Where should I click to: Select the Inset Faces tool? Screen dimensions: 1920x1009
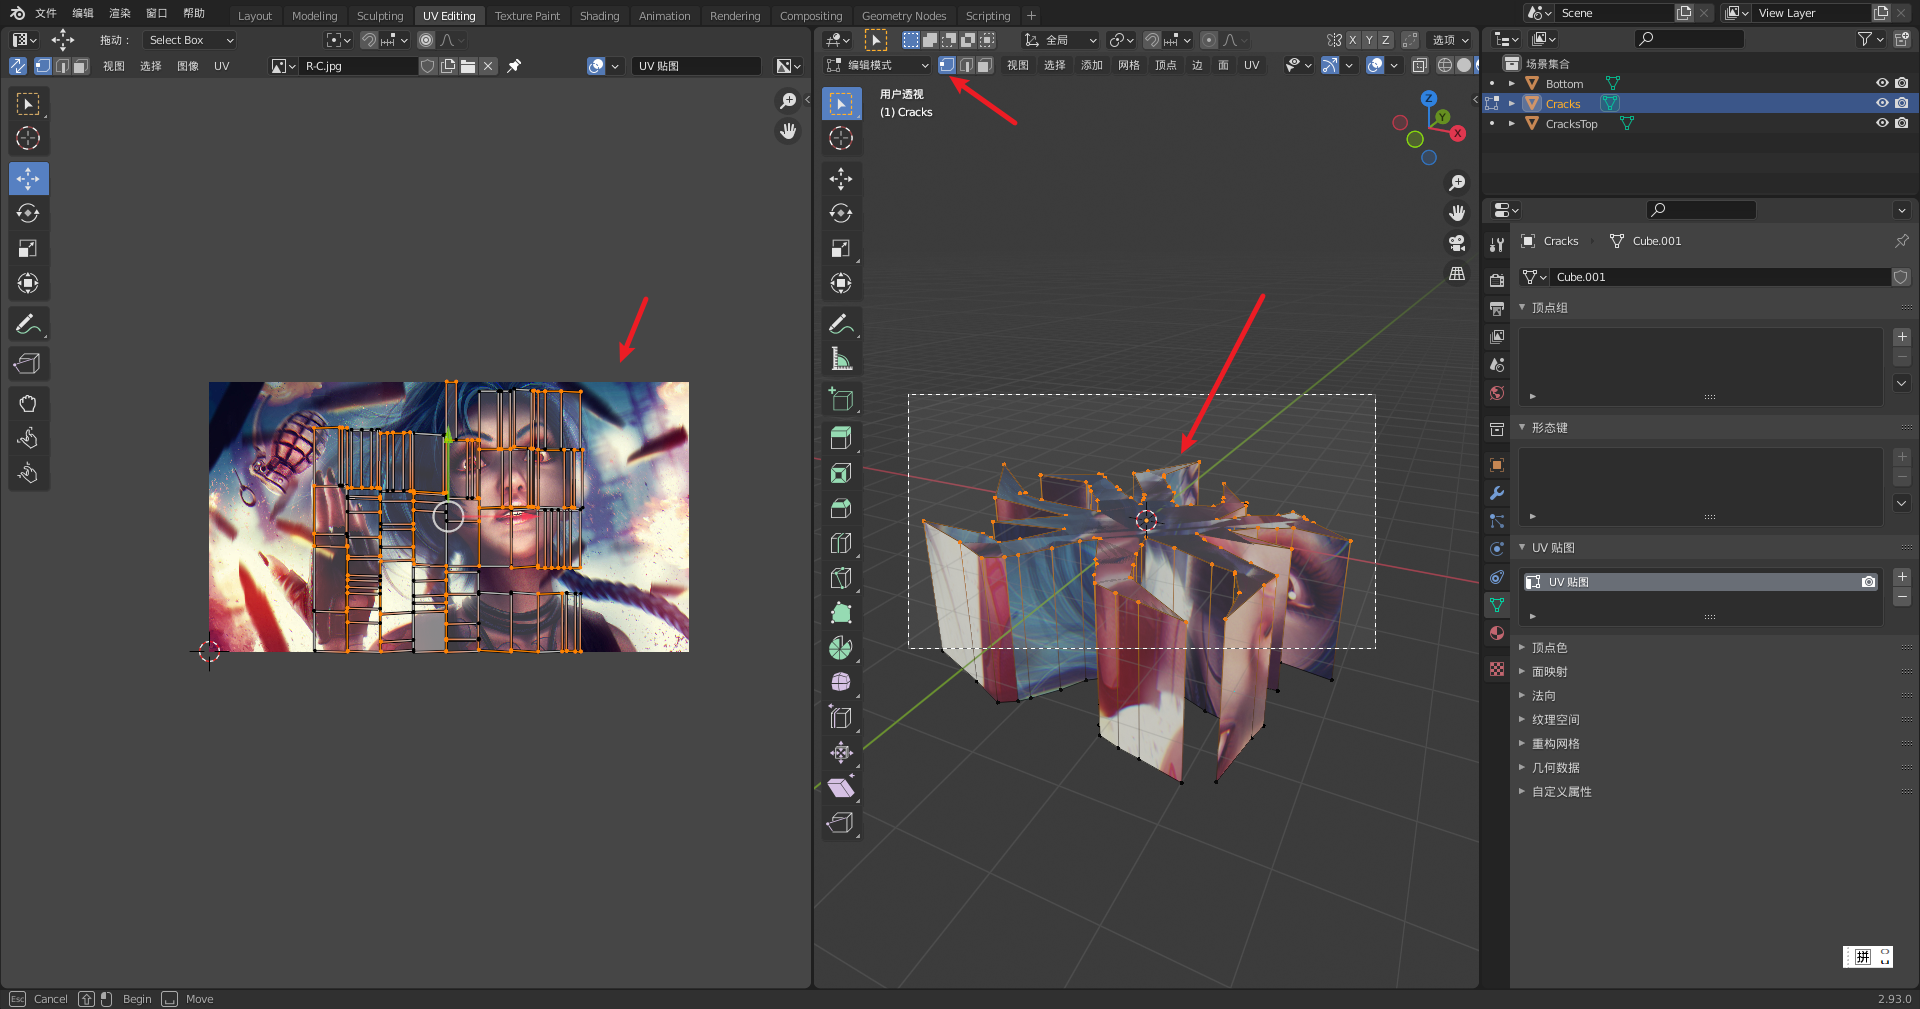pos(841,473)
